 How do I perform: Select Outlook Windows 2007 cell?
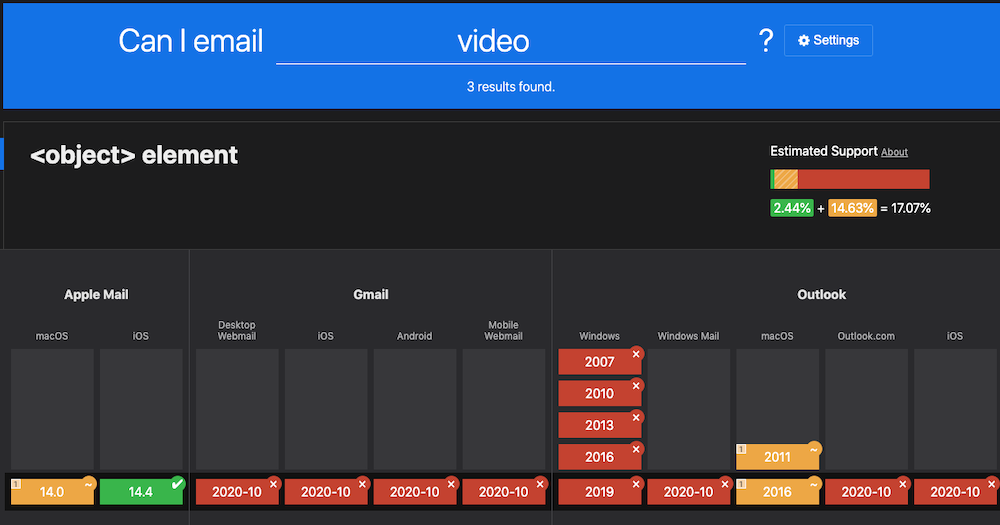click(x=599, y=362)
